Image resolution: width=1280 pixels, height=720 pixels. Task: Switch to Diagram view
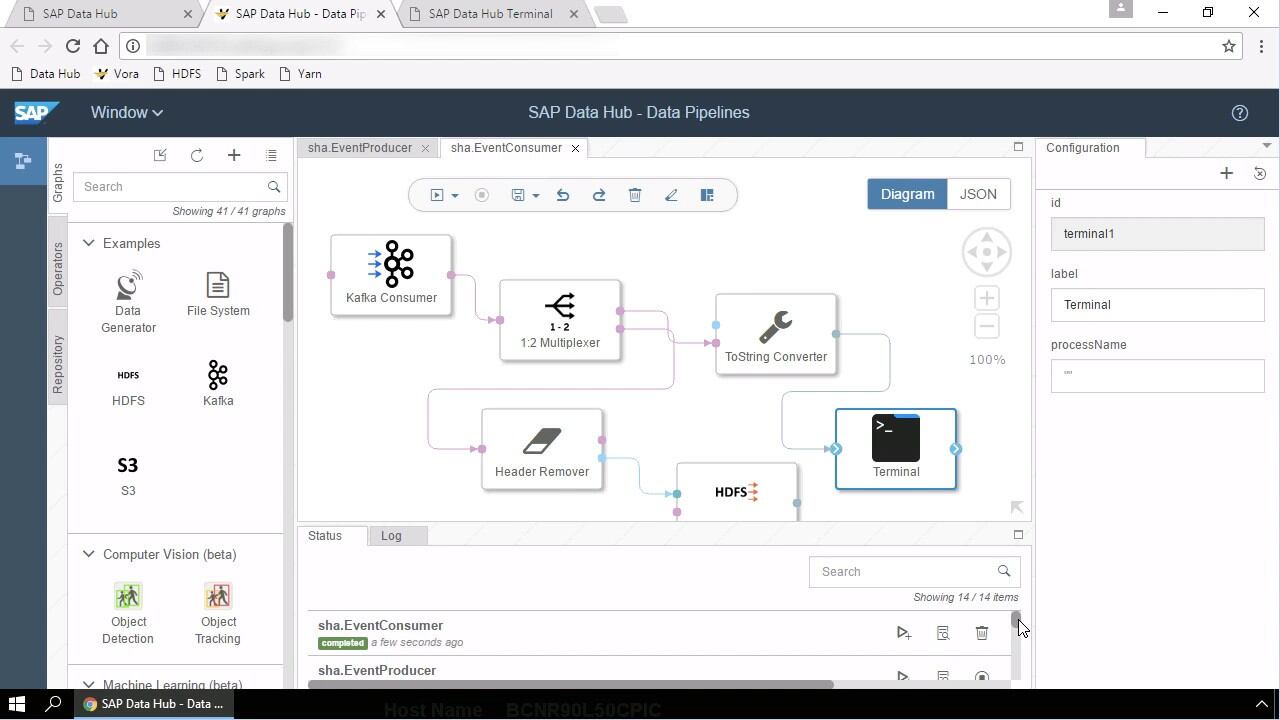coord(907,194)
